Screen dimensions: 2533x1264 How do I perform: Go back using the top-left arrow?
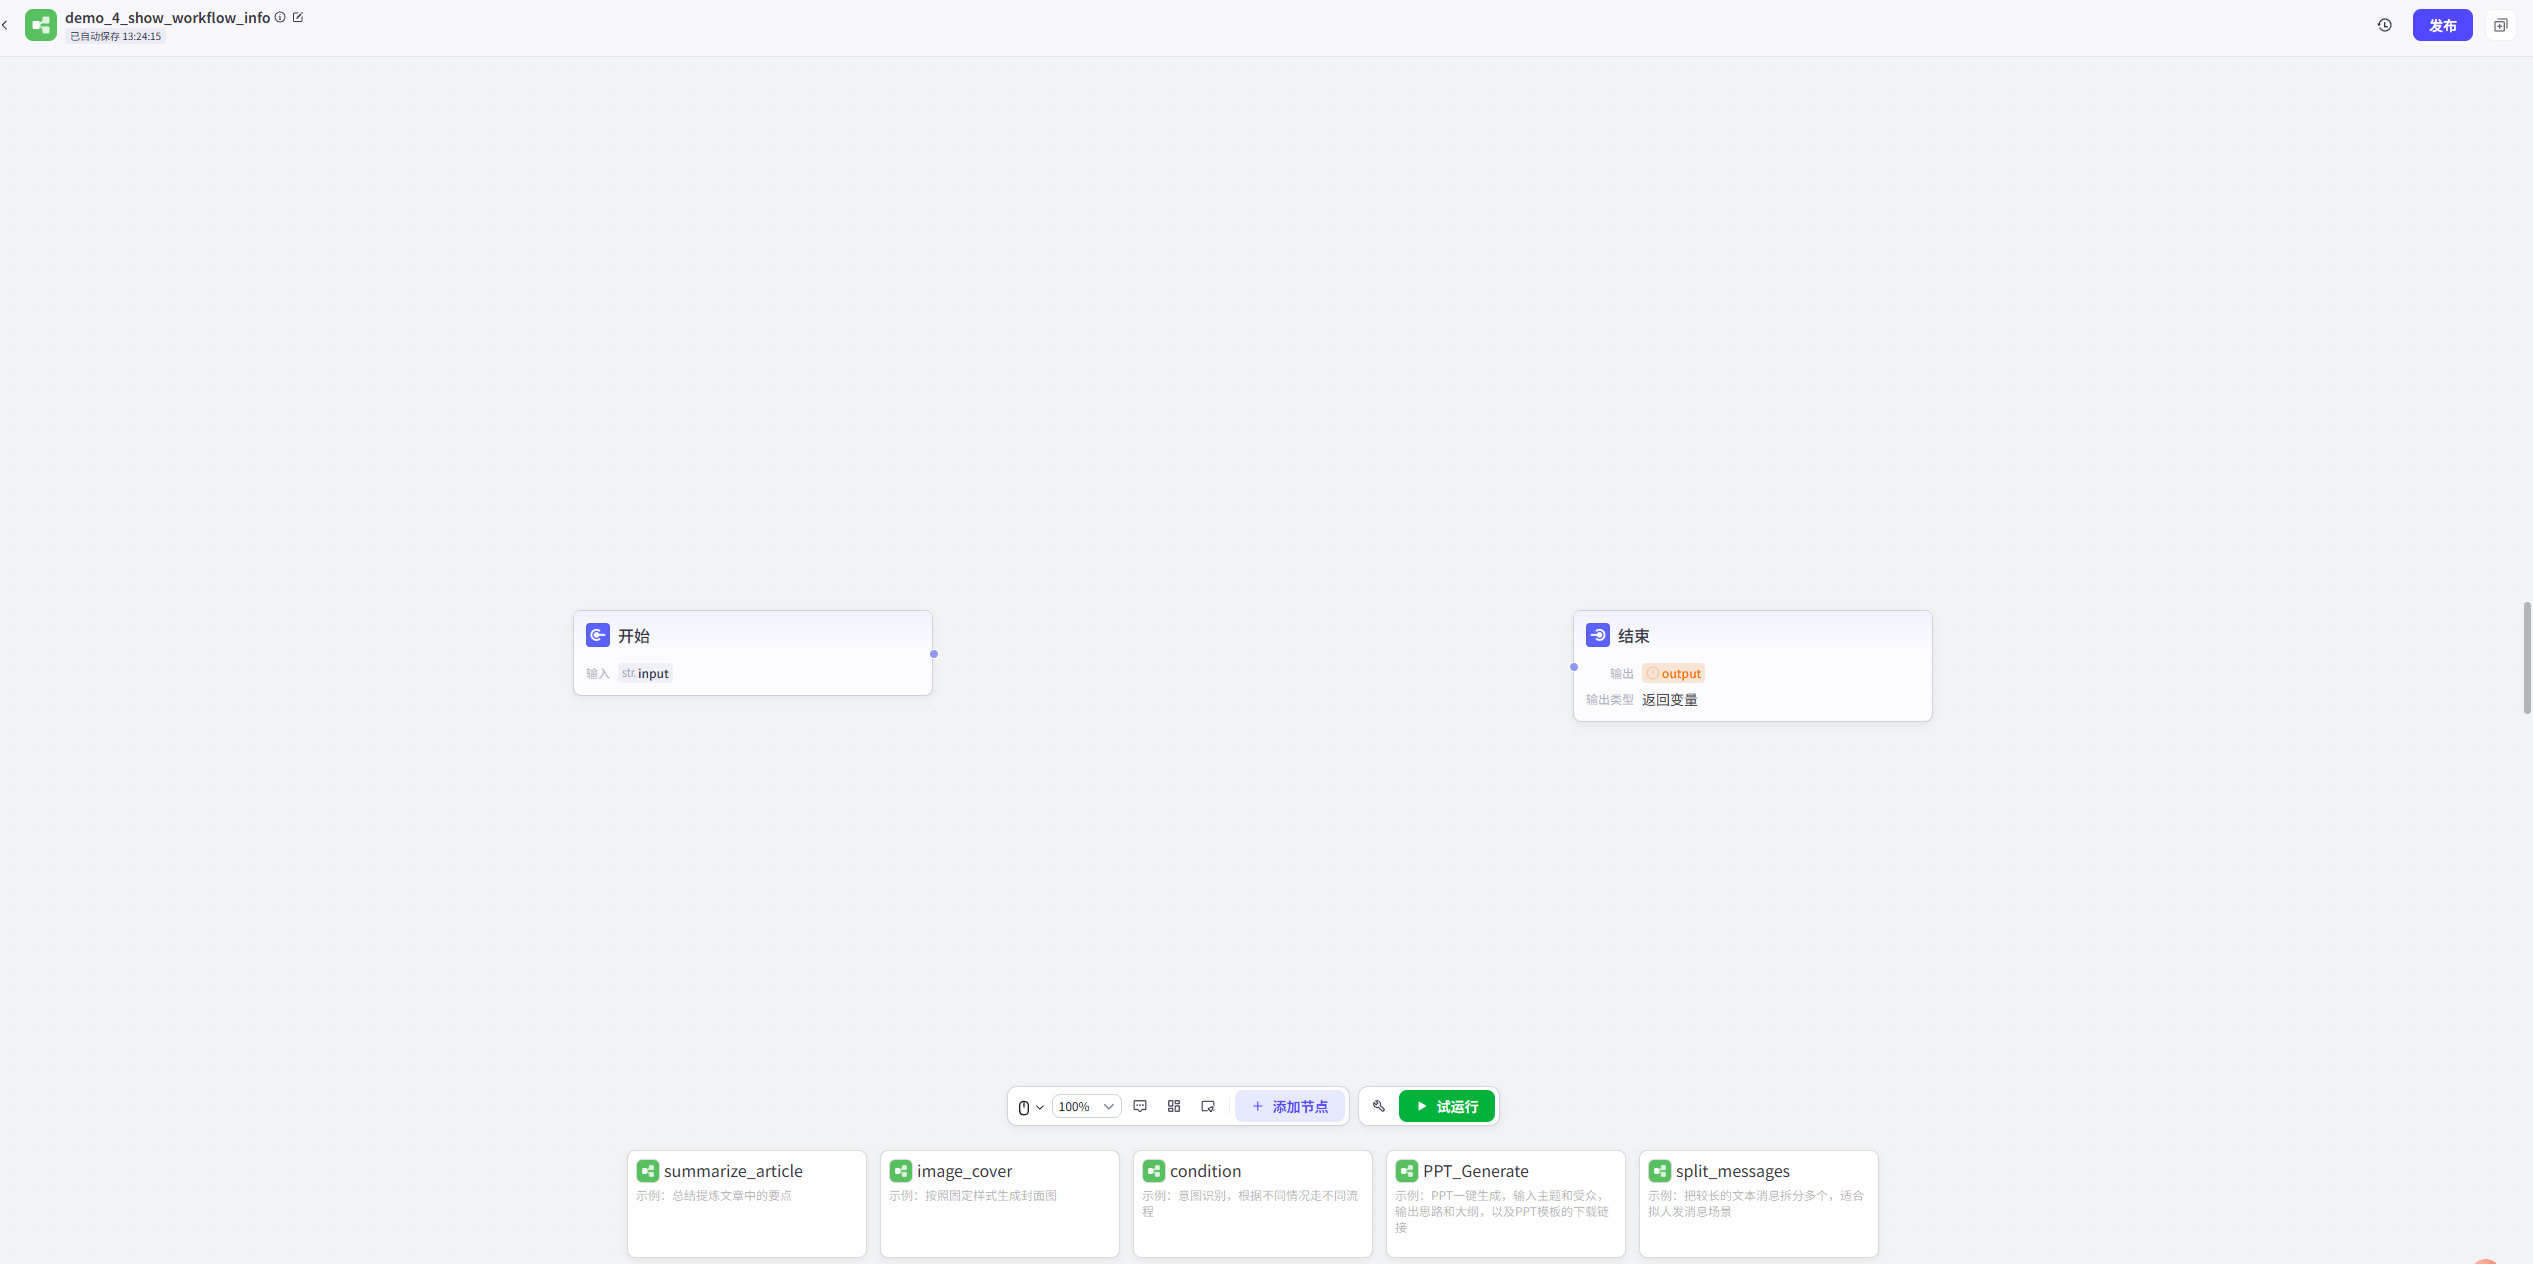coord(5,25)
